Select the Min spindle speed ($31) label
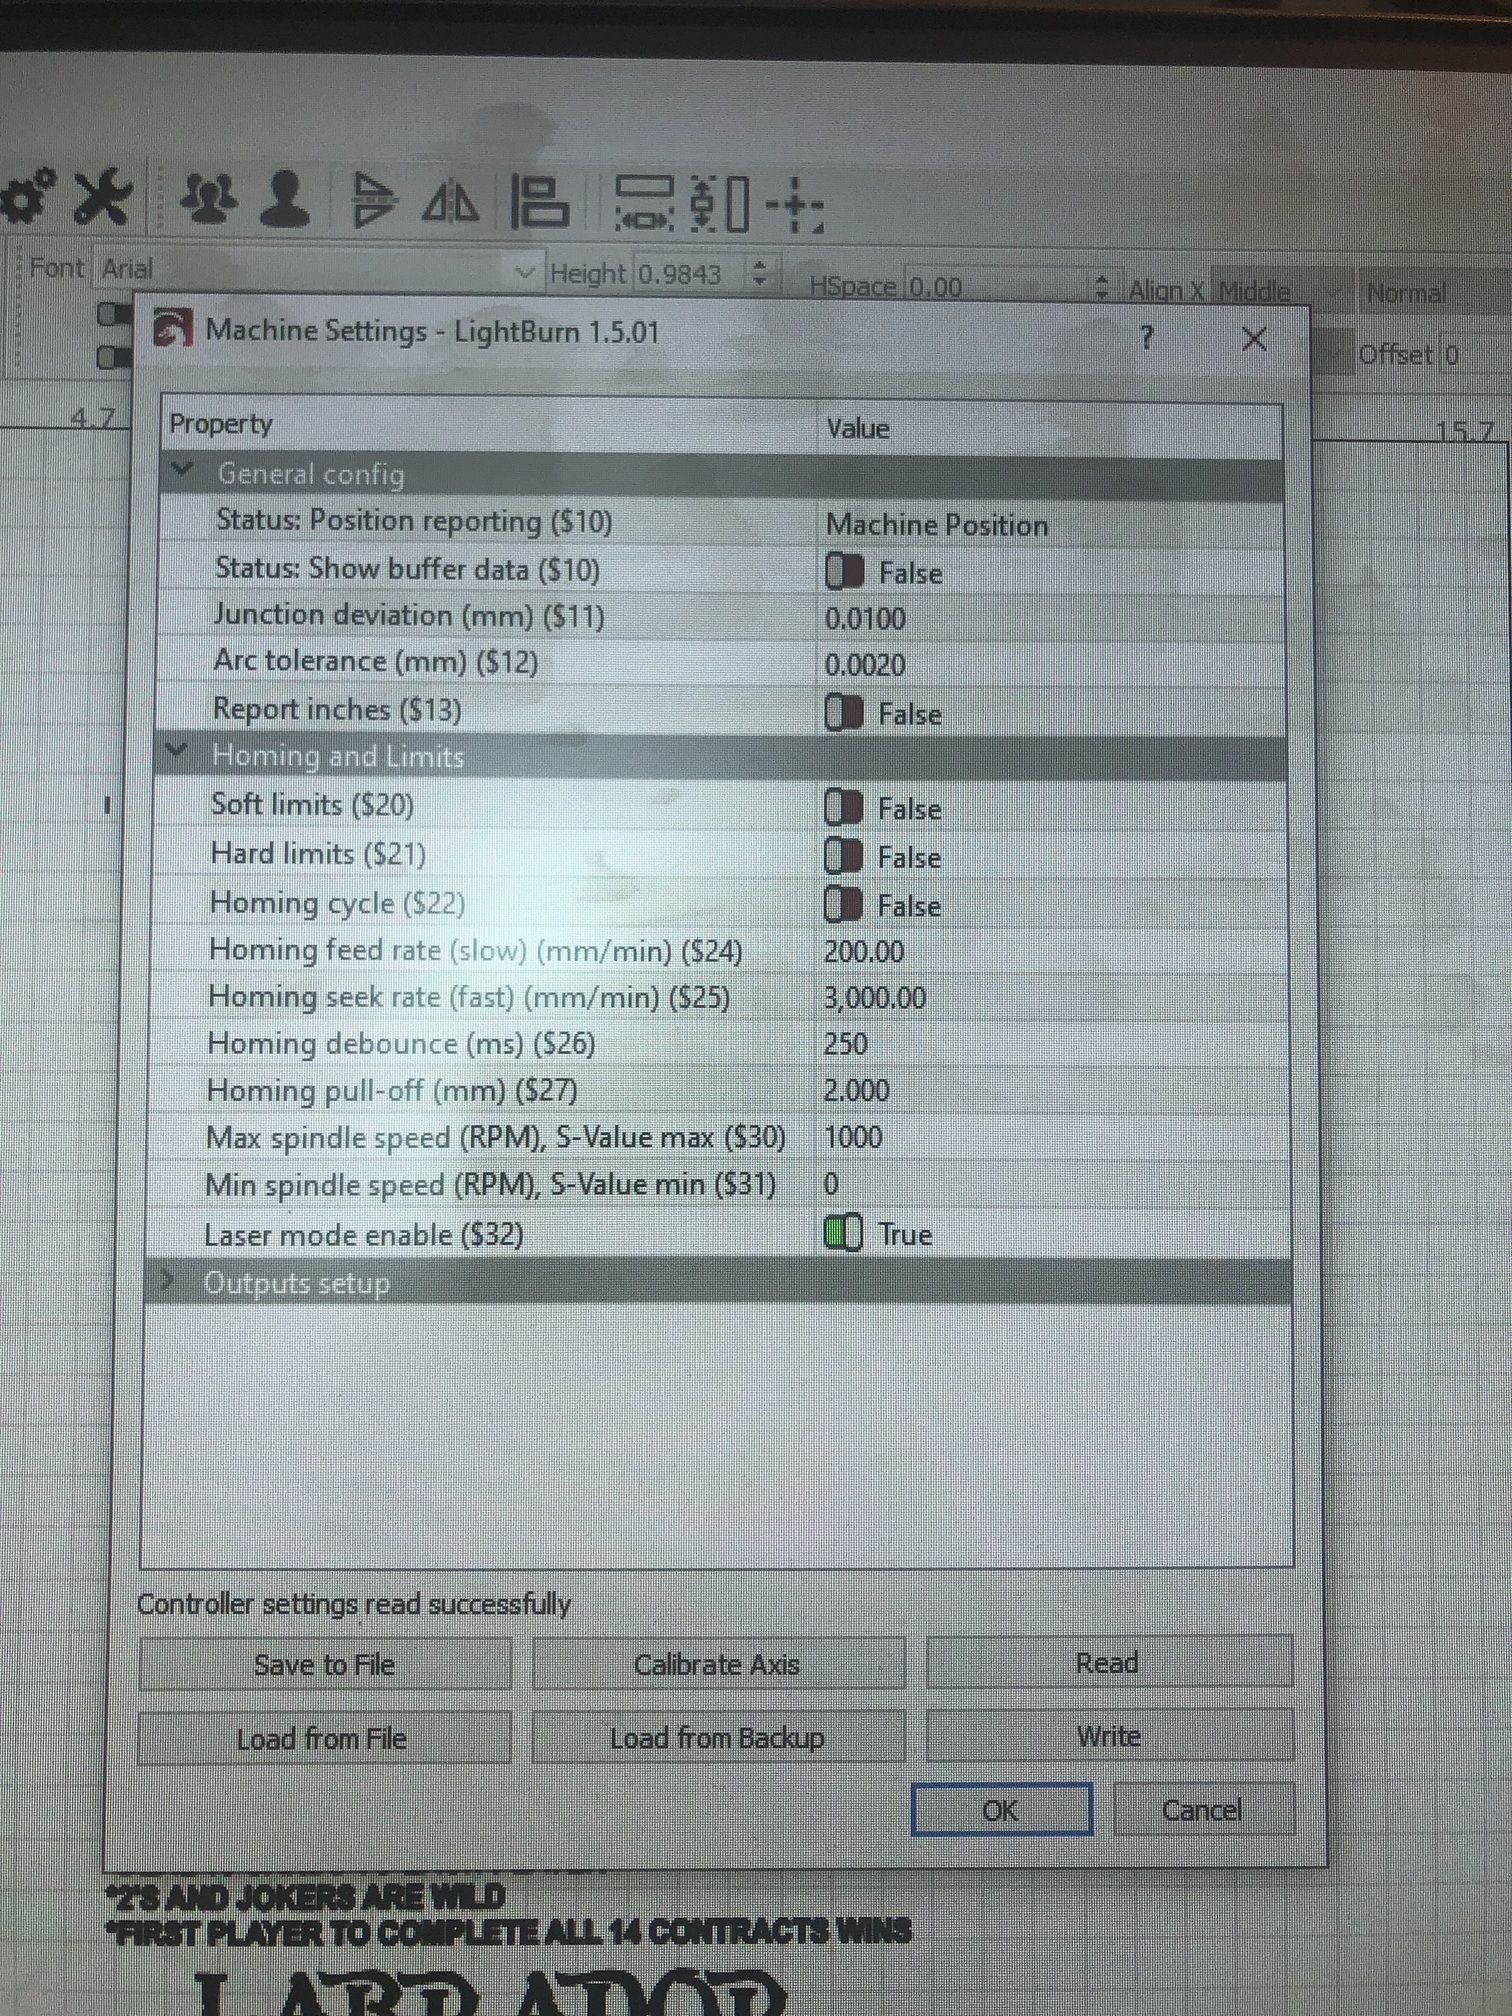 pyautogui.click(x=490, y=1185)
